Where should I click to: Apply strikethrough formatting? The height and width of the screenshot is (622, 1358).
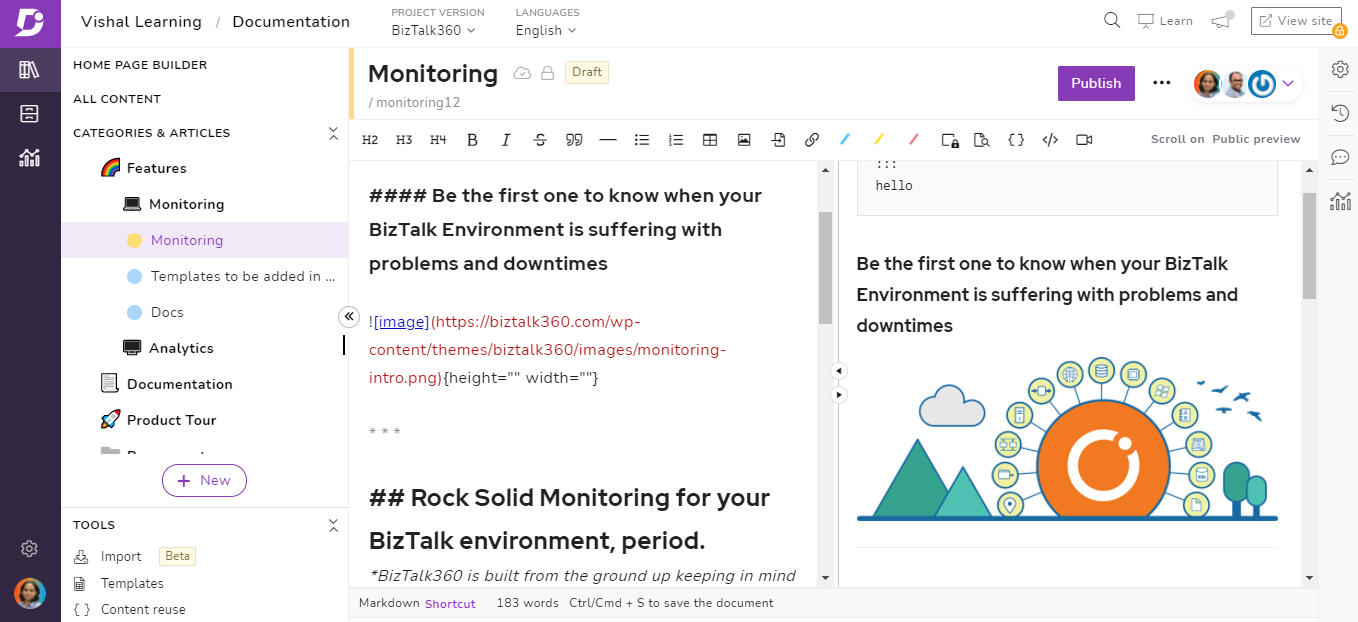click(x=540, y=140)
